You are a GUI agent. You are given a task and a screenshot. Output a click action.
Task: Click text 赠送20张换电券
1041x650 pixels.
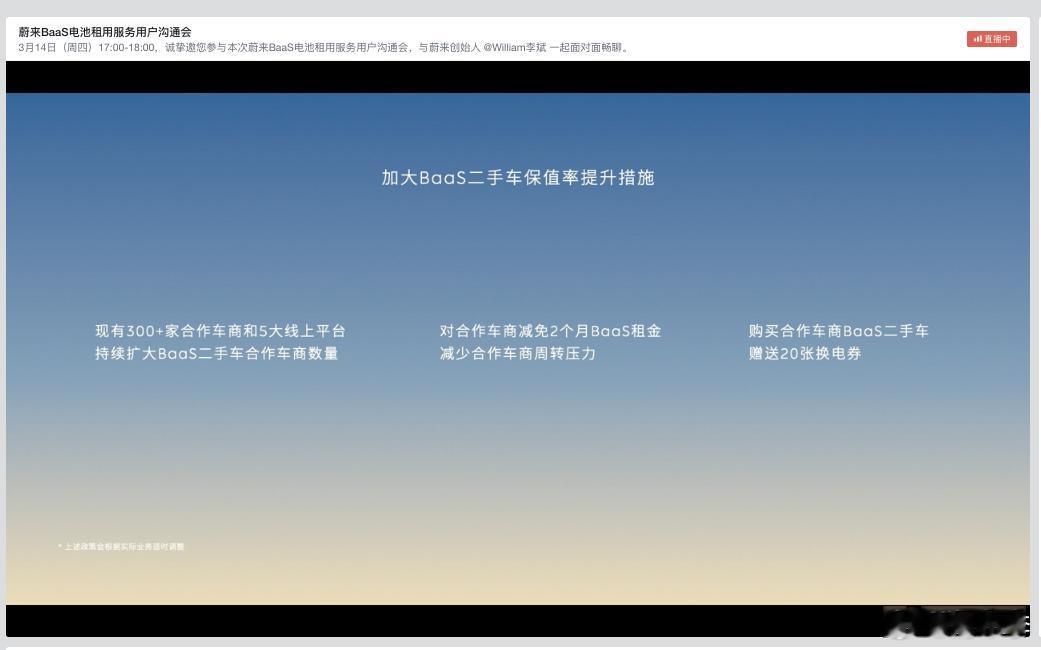(x=805, y=353)
